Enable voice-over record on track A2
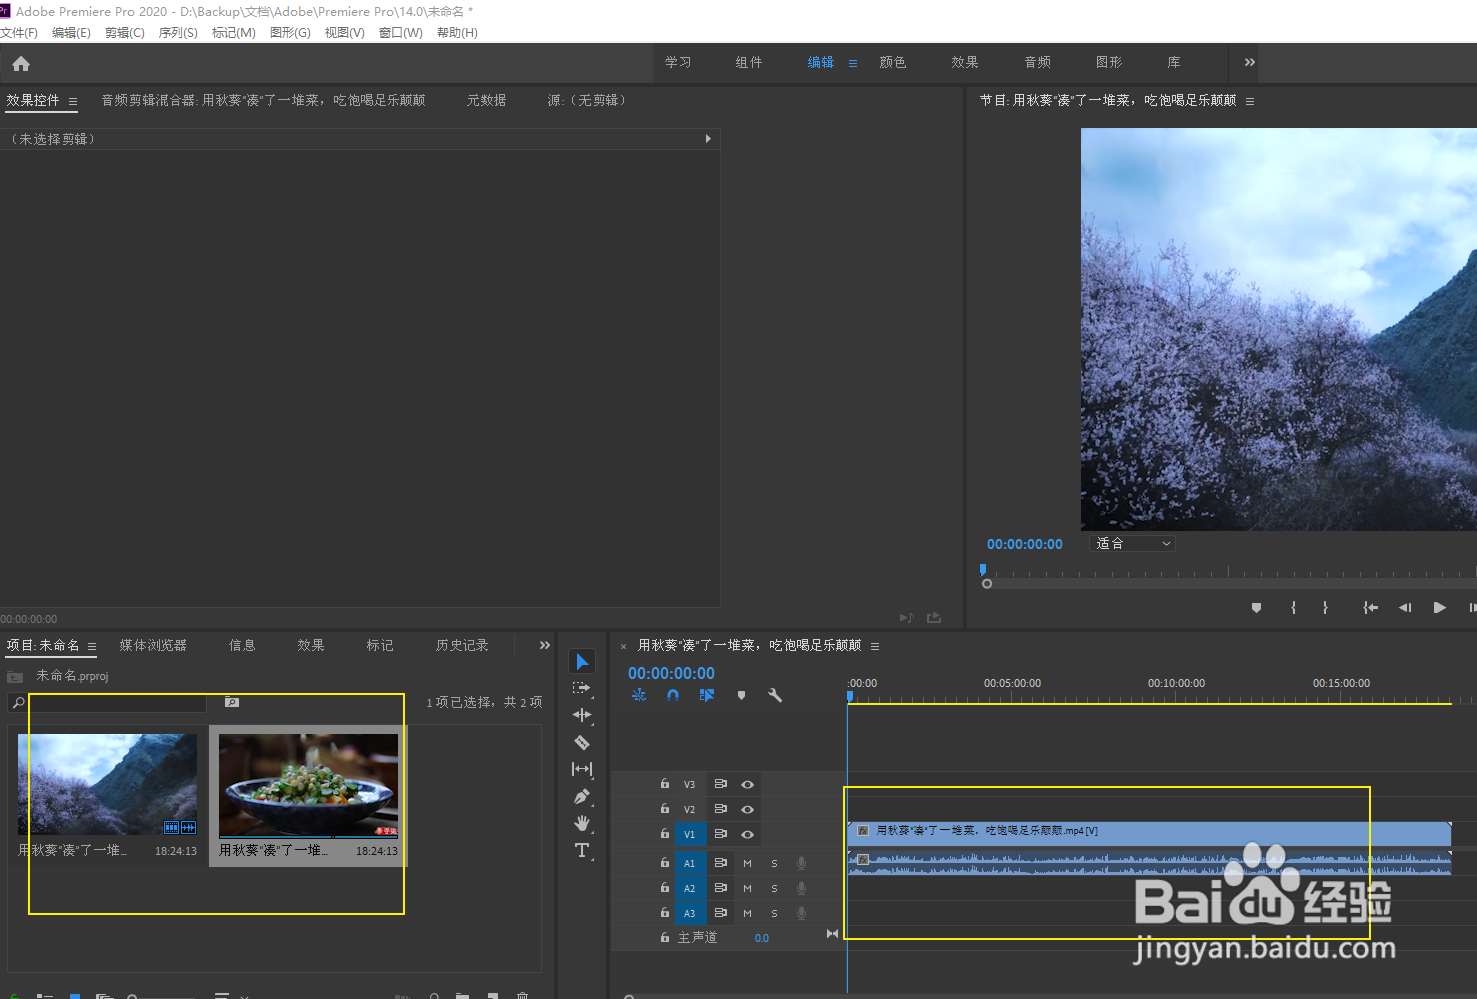 [x=801, y=888]
